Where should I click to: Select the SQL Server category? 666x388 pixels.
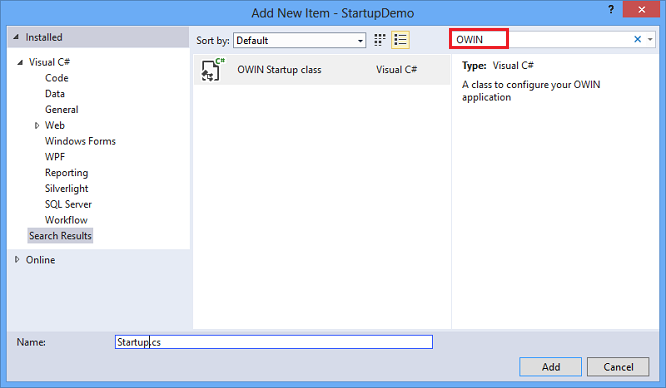tap(68, 204)
